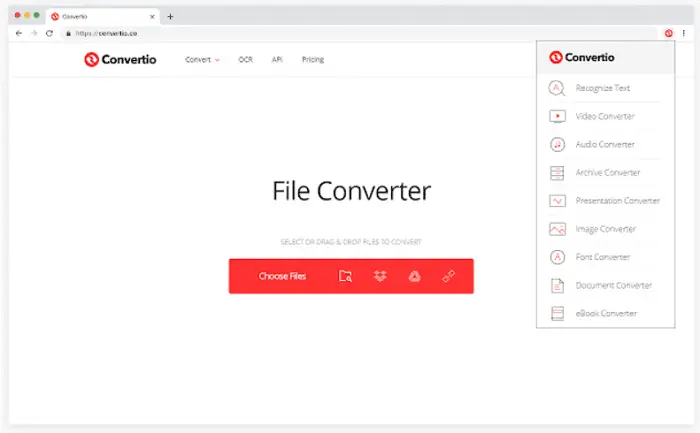Viewport: 700px width, 433px height.
Task: Click the Document Converter icon
Action: point(557,285)
